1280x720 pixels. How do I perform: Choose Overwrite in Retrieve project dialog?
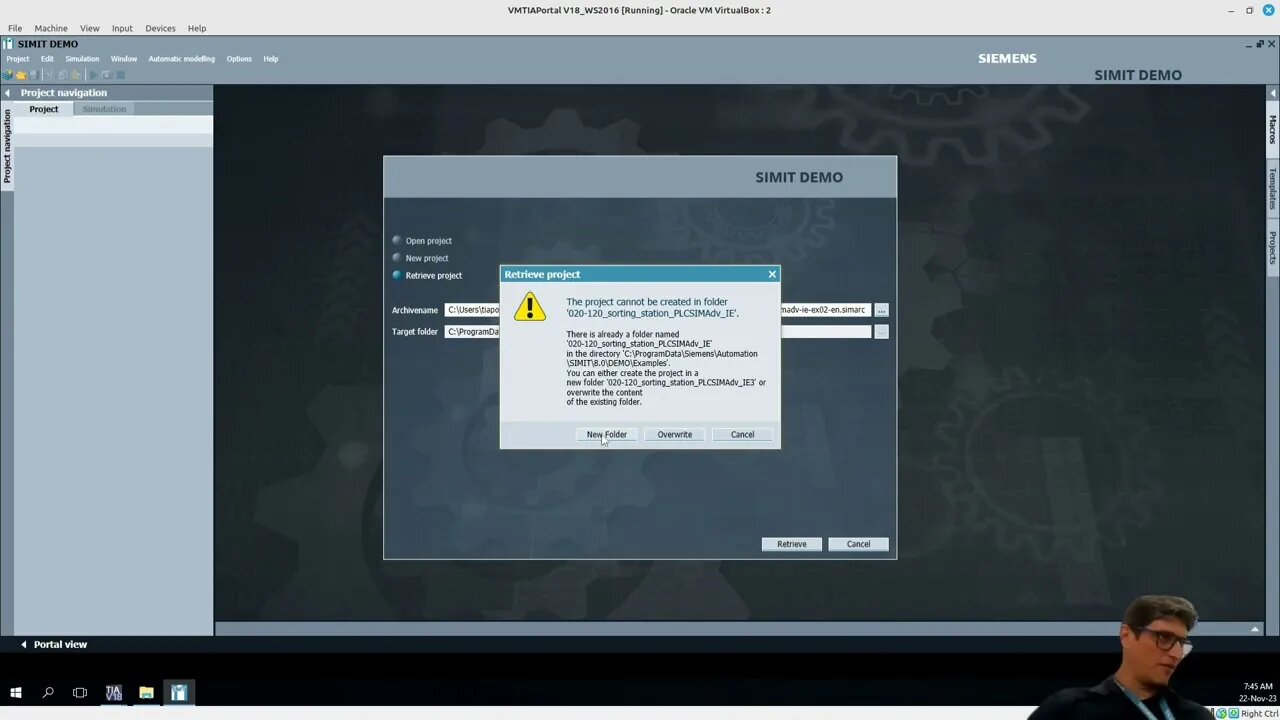click(674, 434)
